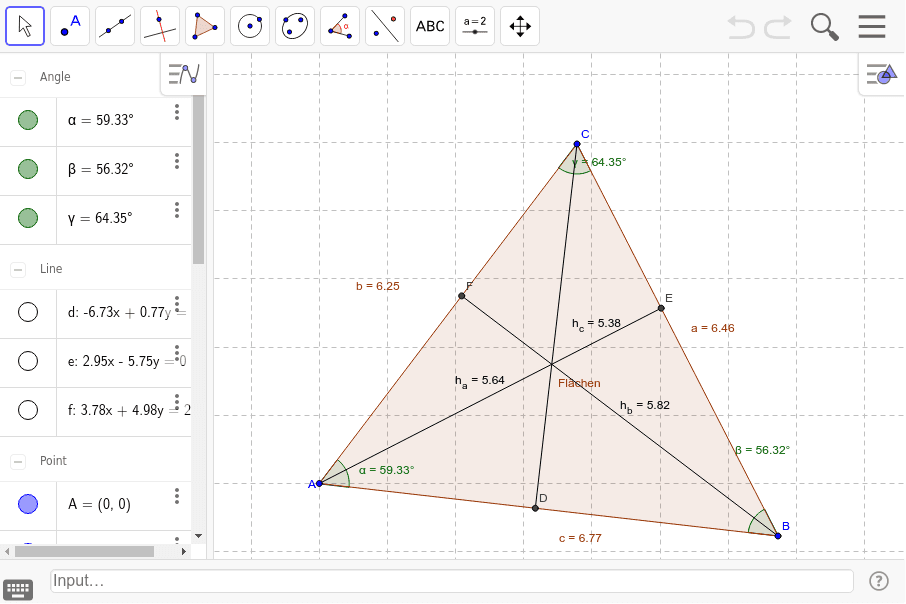Click the horizontal scrollbar right arrow
906x604 pixels.
point(184,551)
